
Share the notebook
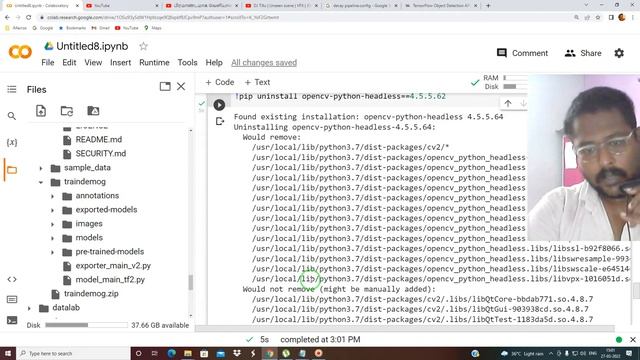click(583, 53)
